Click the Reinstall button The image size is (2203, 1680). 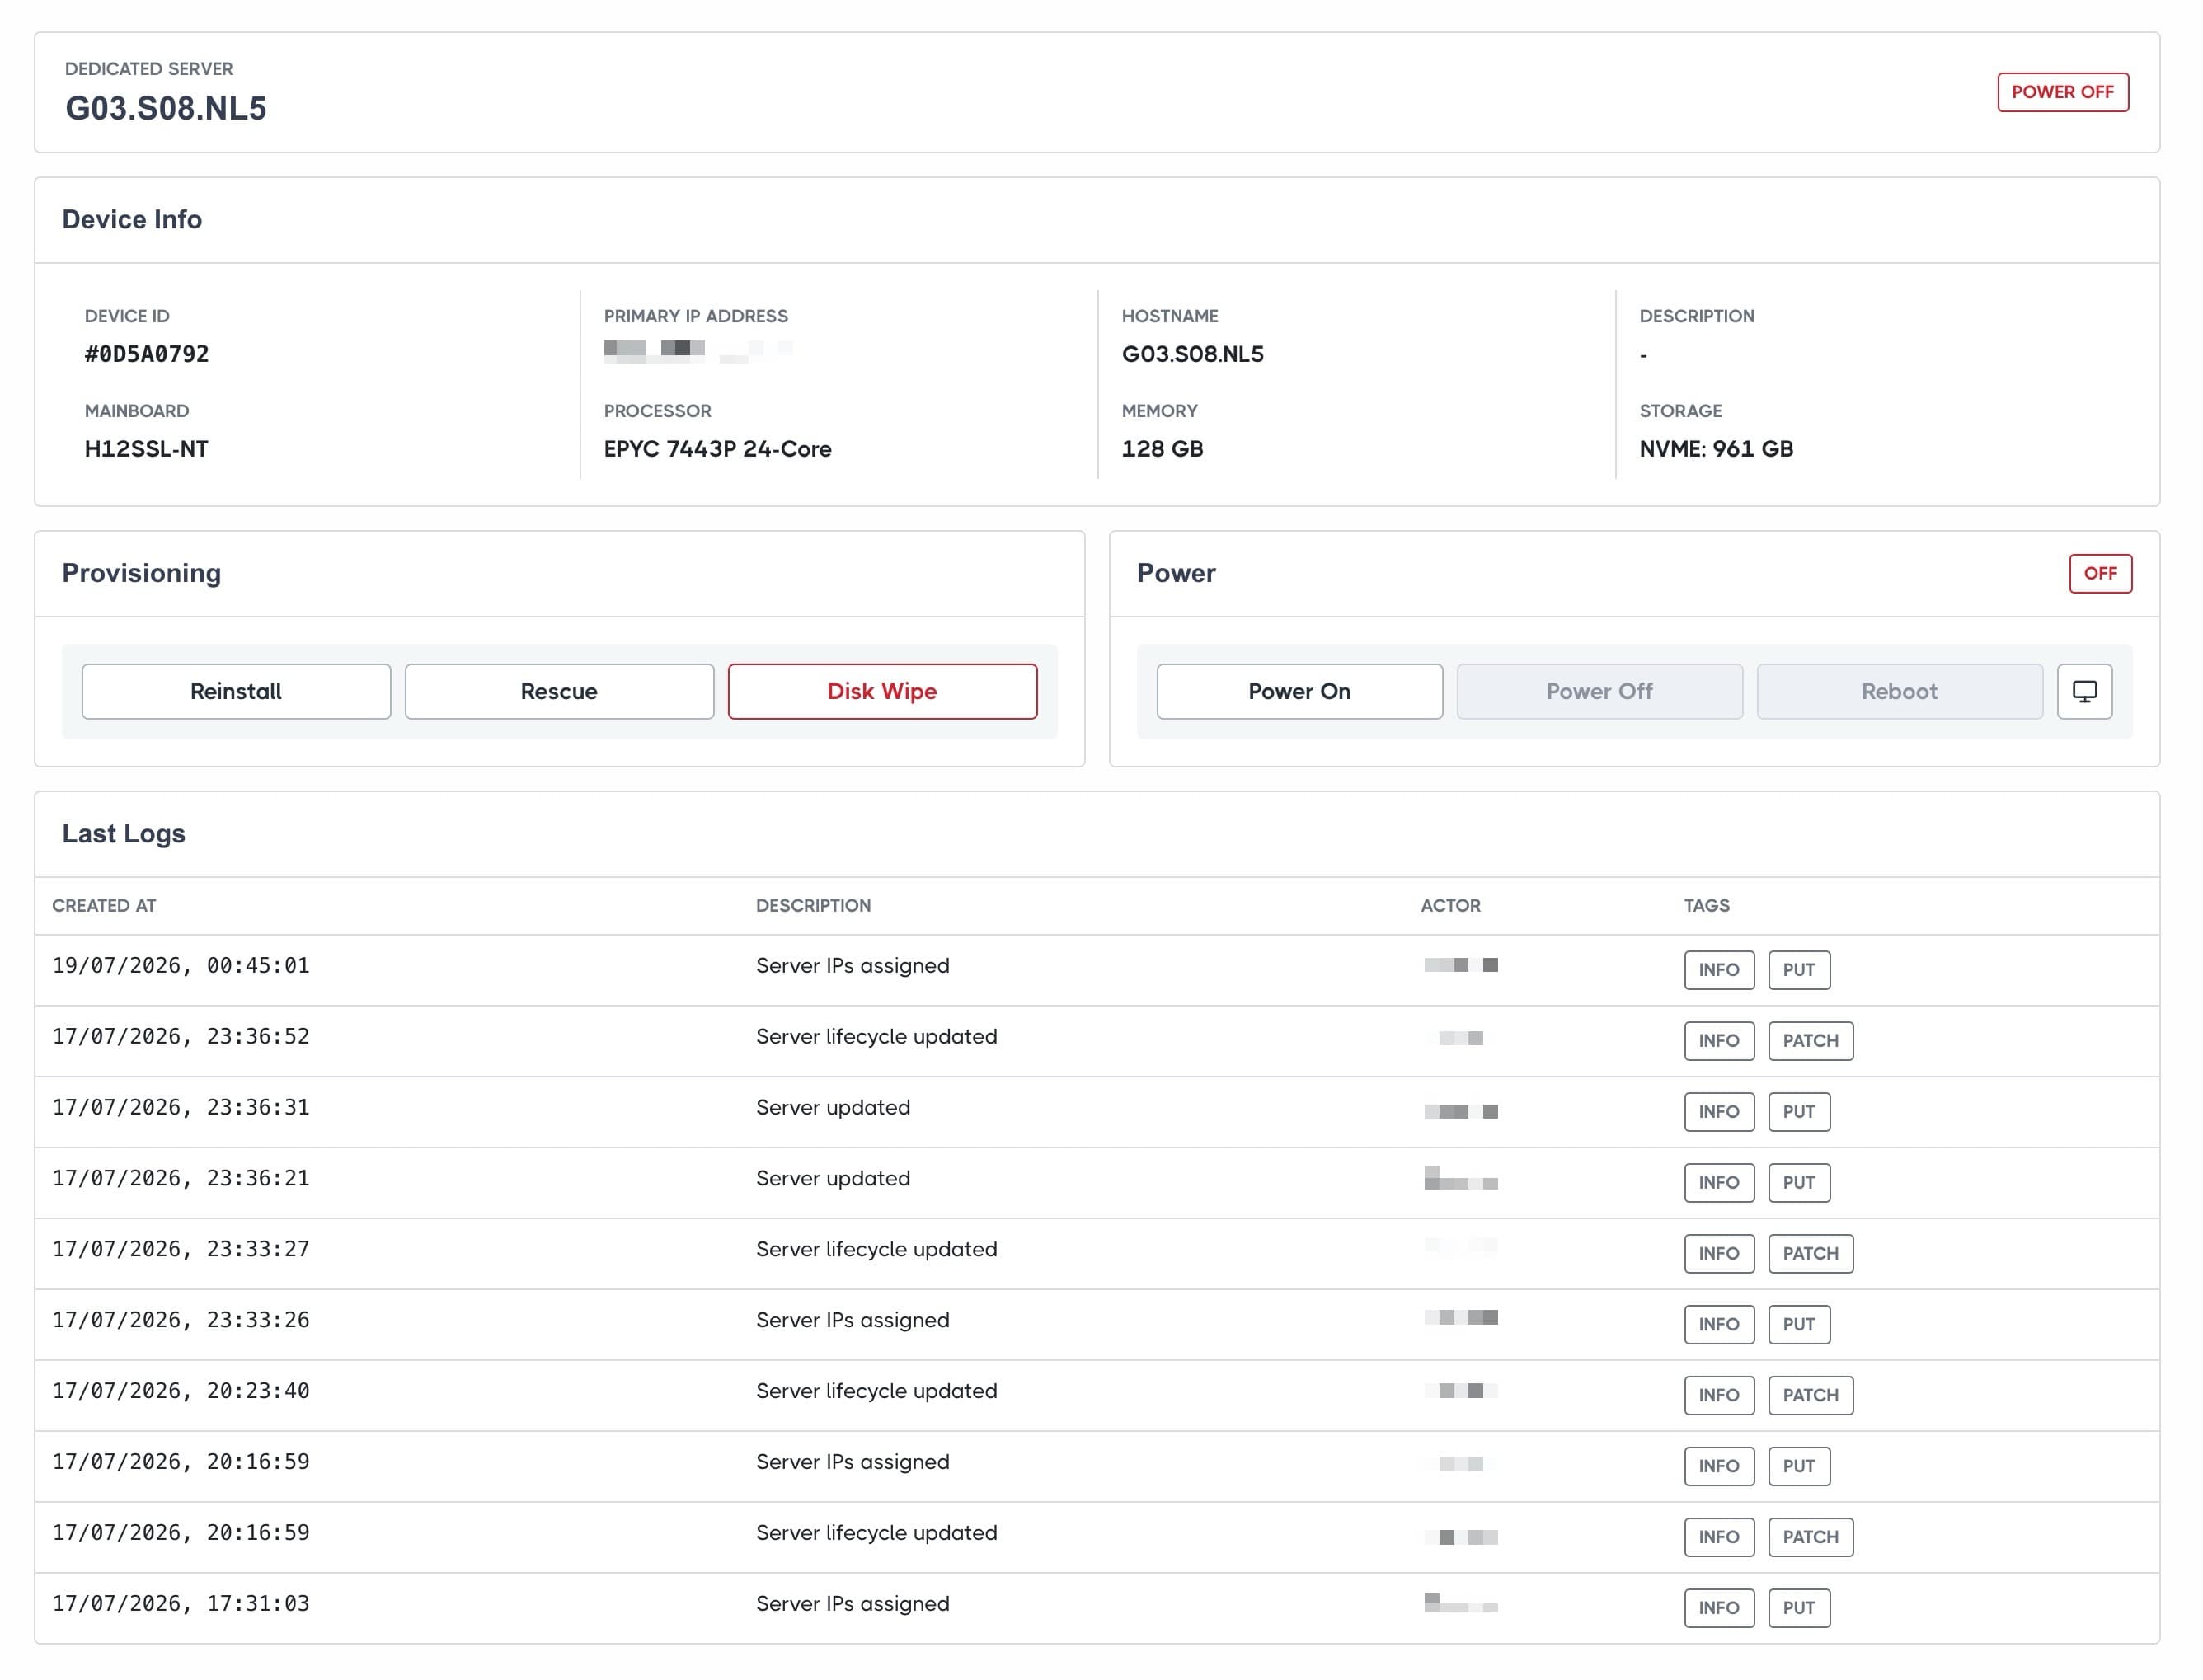(236, 691)
